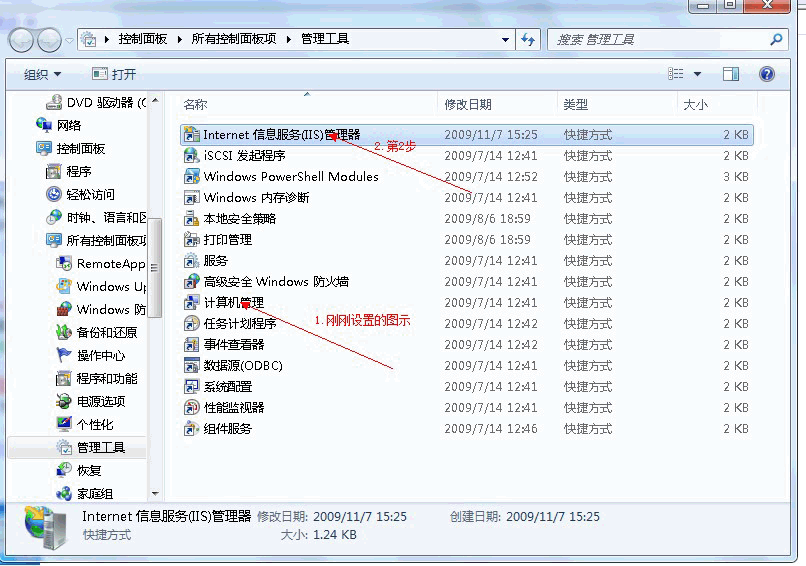Click the refresh button next to address bar
The height and width of the screenshot is (566, 806).
(x=528, y=40)
